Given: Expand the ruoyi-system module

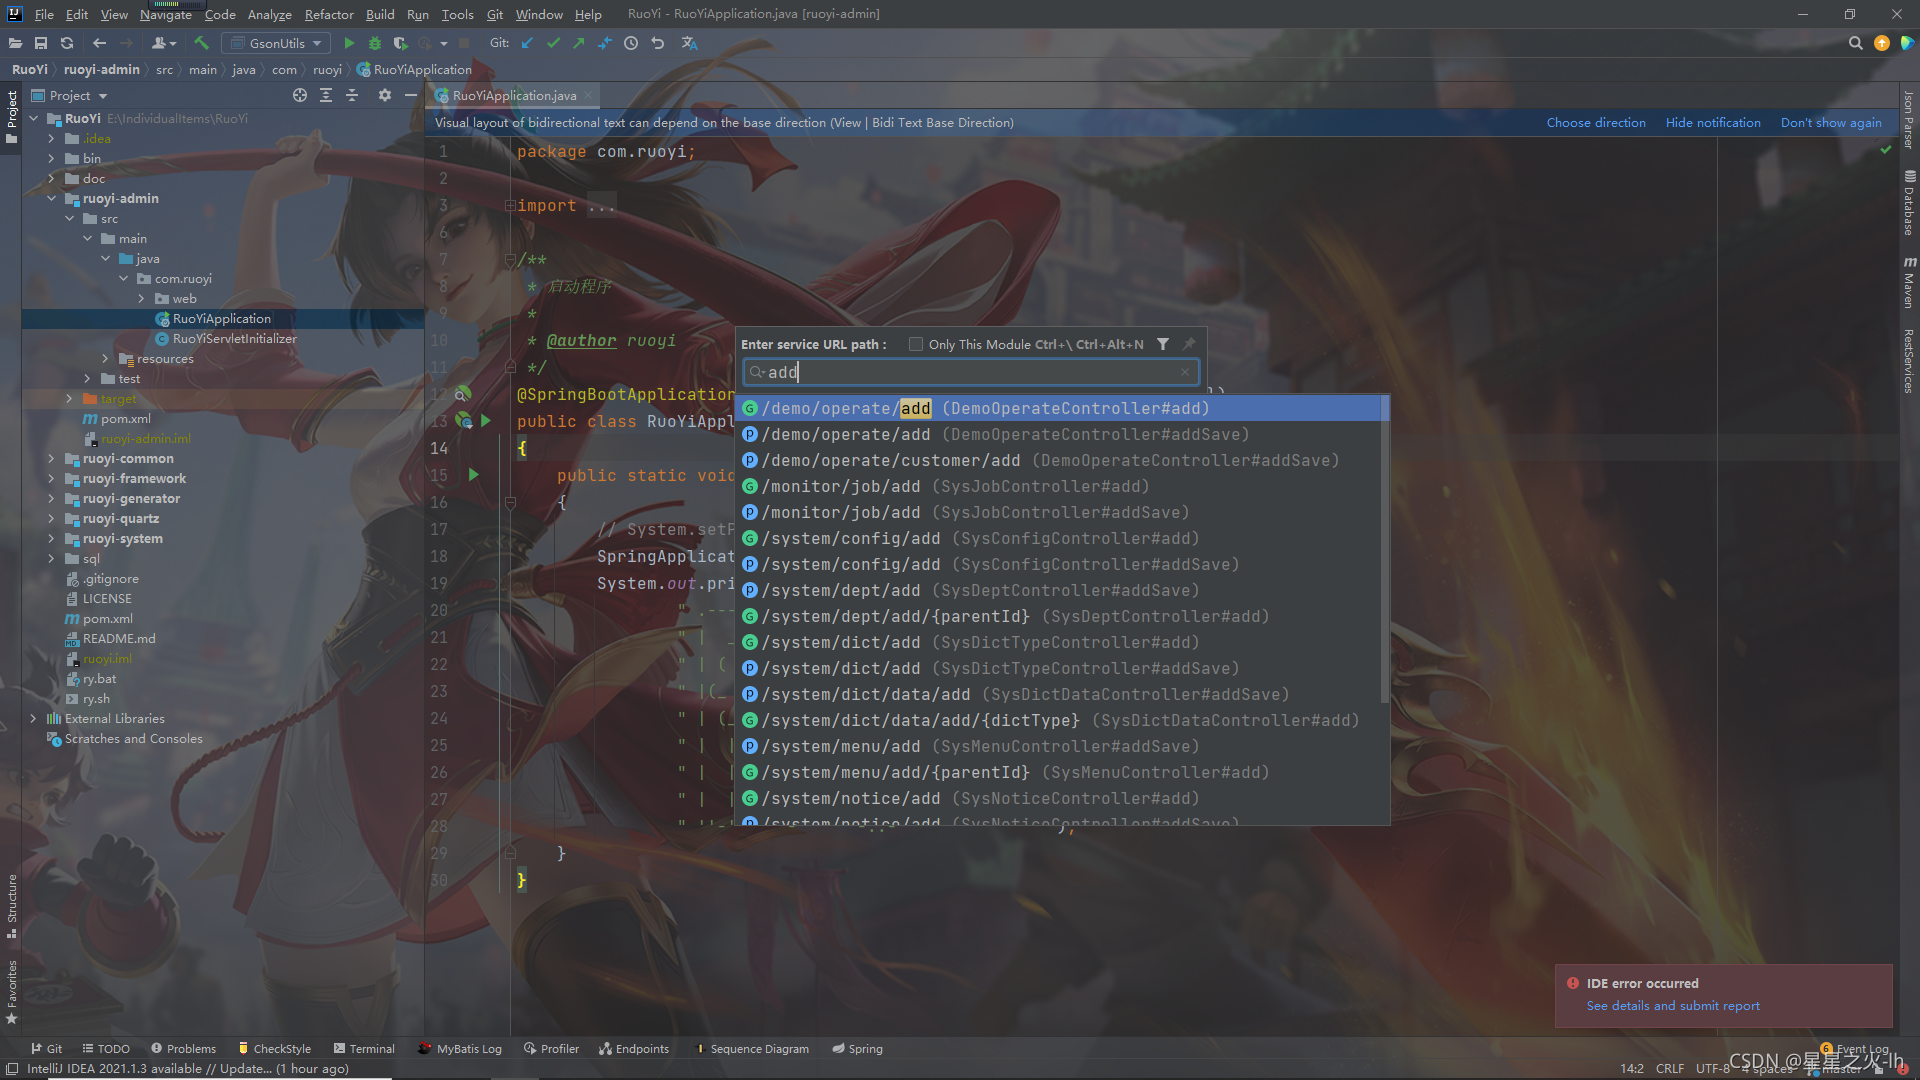Looking at the screenshot, I should click(x=51, y=539).
